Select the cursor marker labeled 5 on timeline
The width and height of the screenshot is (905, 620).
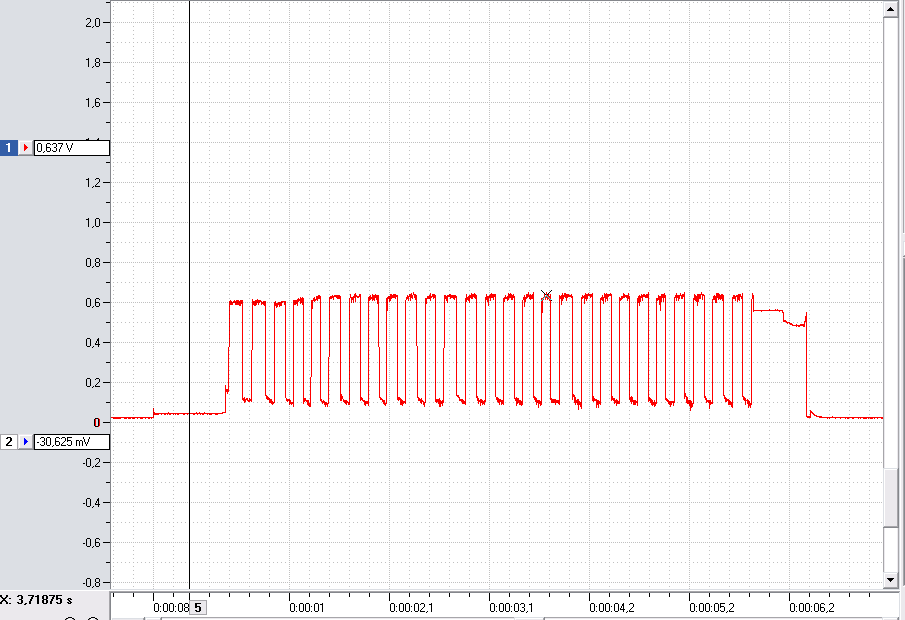[197, 607]
